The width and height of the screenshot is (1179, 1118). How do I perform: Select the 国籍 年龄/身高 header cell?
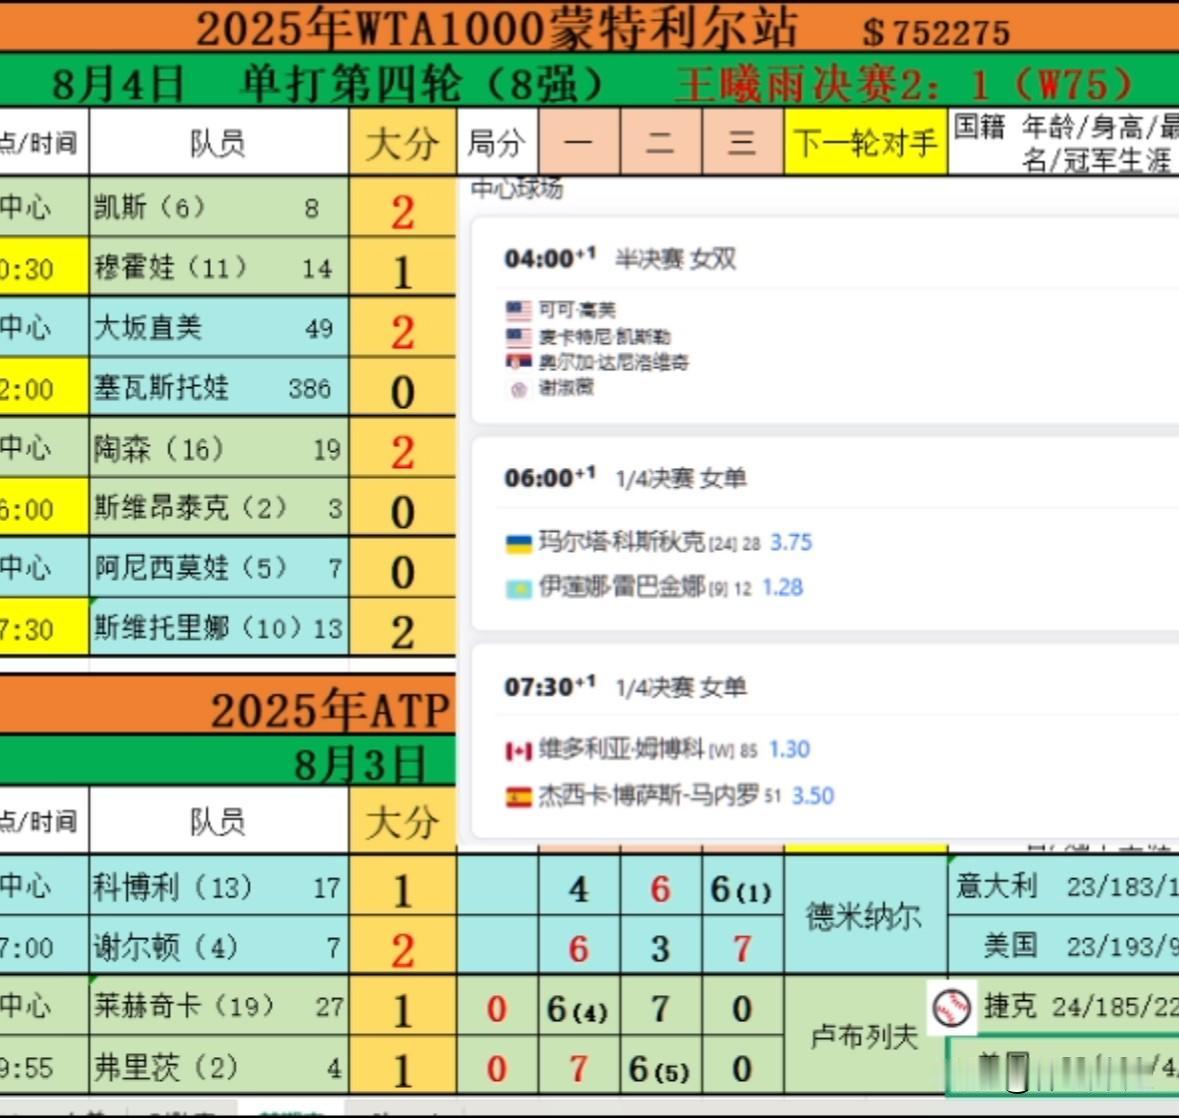click(x=1063, y=141)
